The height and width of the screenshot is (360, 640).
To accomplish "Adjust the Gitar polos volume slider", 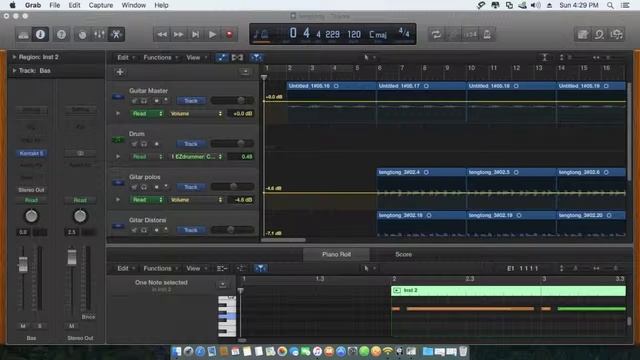I will pyautogui.click(x=232, y=187).
